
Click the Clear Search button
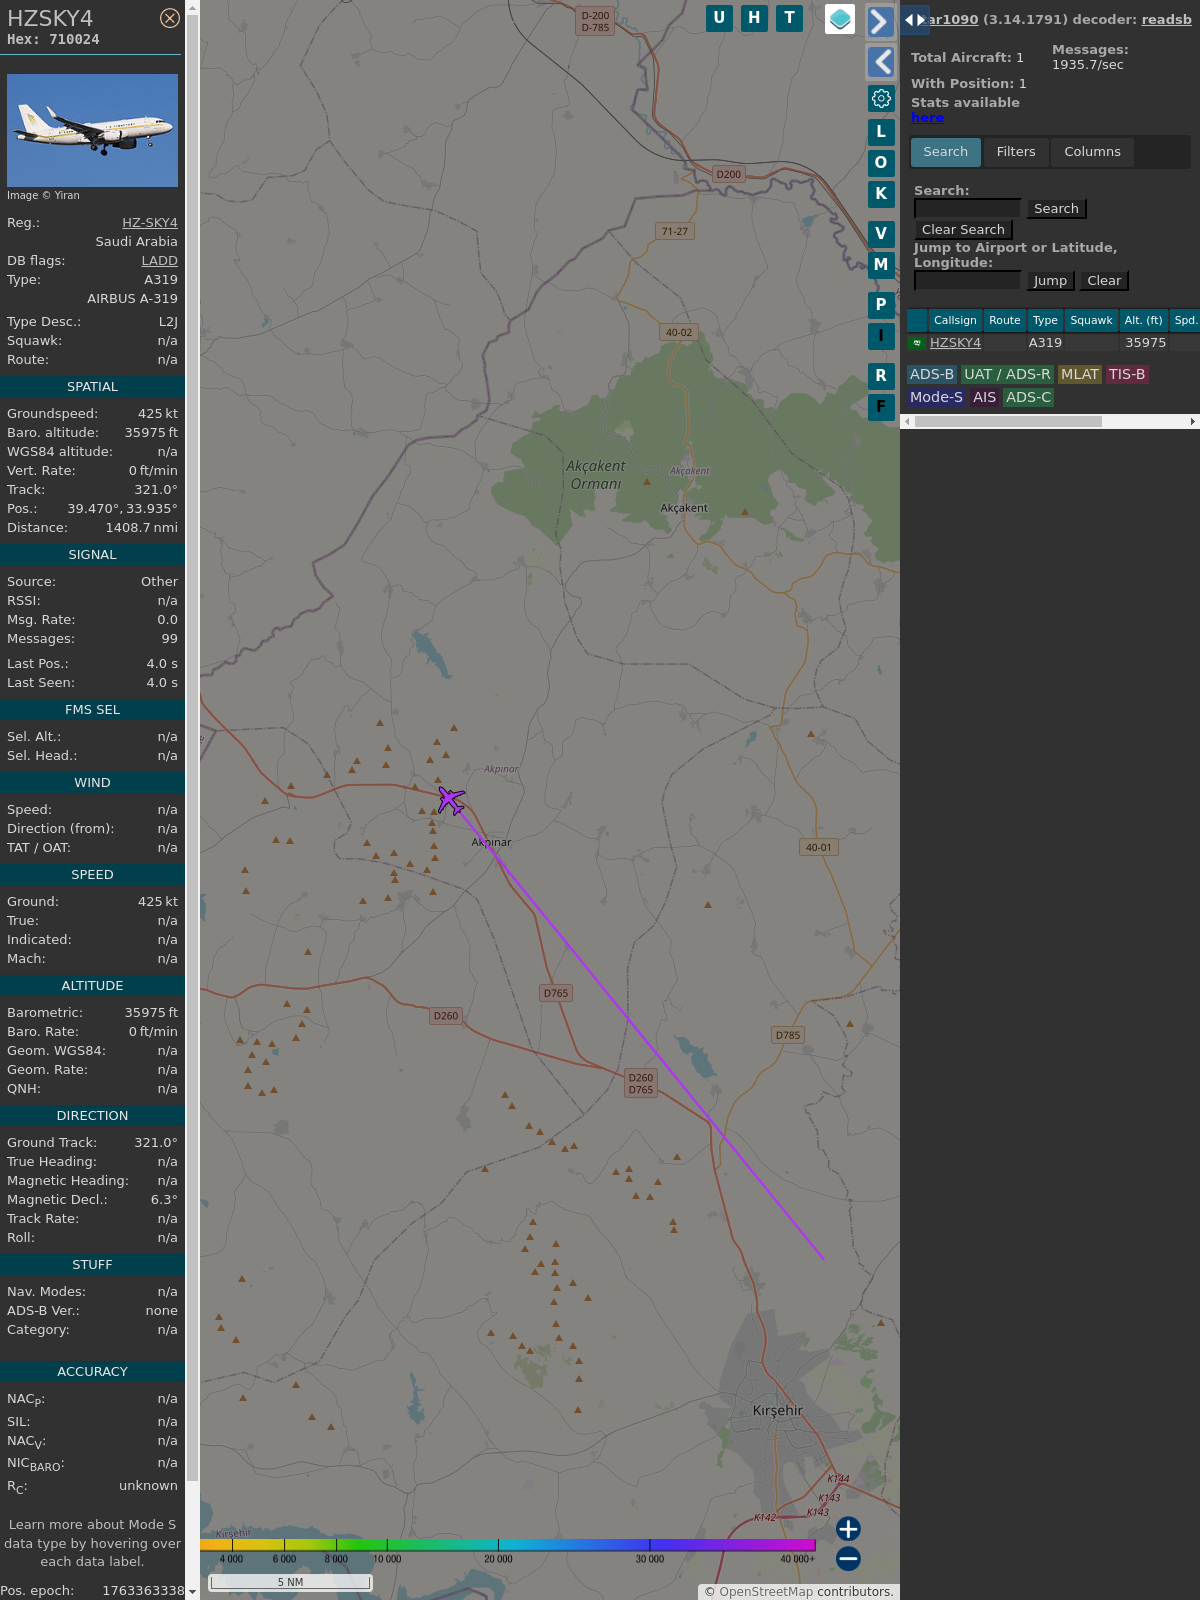963,230
